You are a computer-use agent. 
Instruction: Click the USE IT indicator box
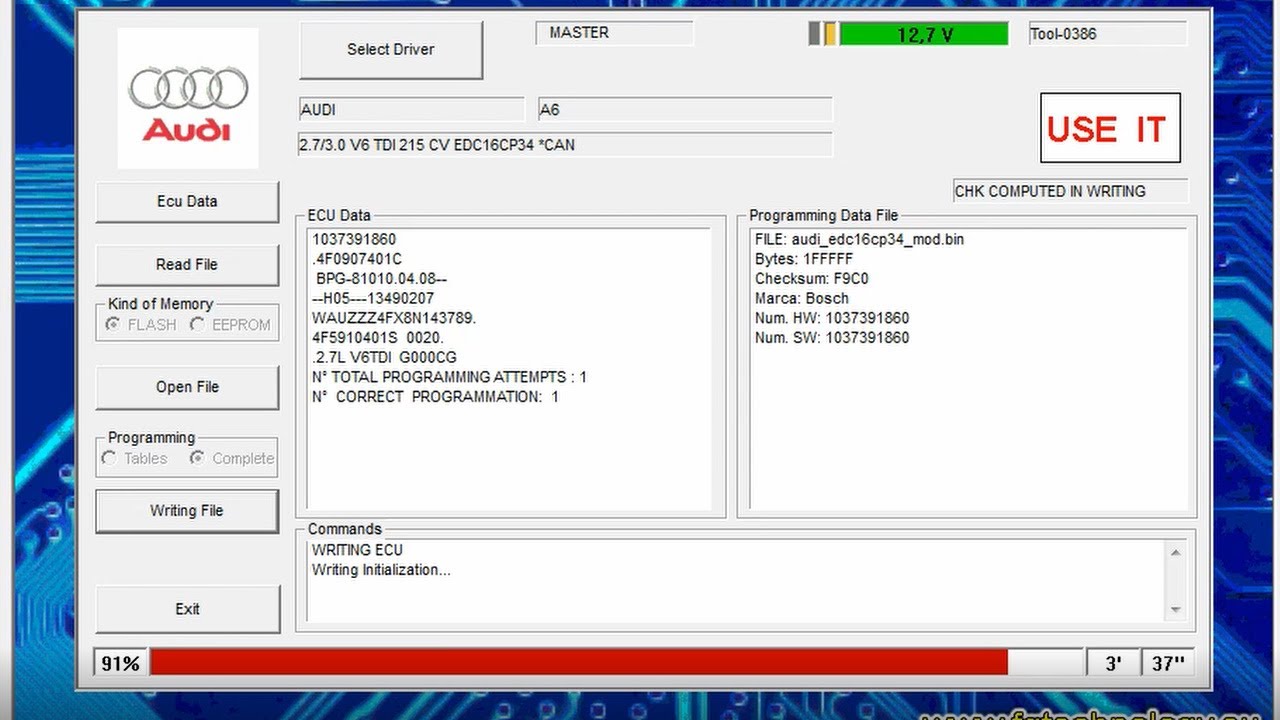[x=1110, y=128]
